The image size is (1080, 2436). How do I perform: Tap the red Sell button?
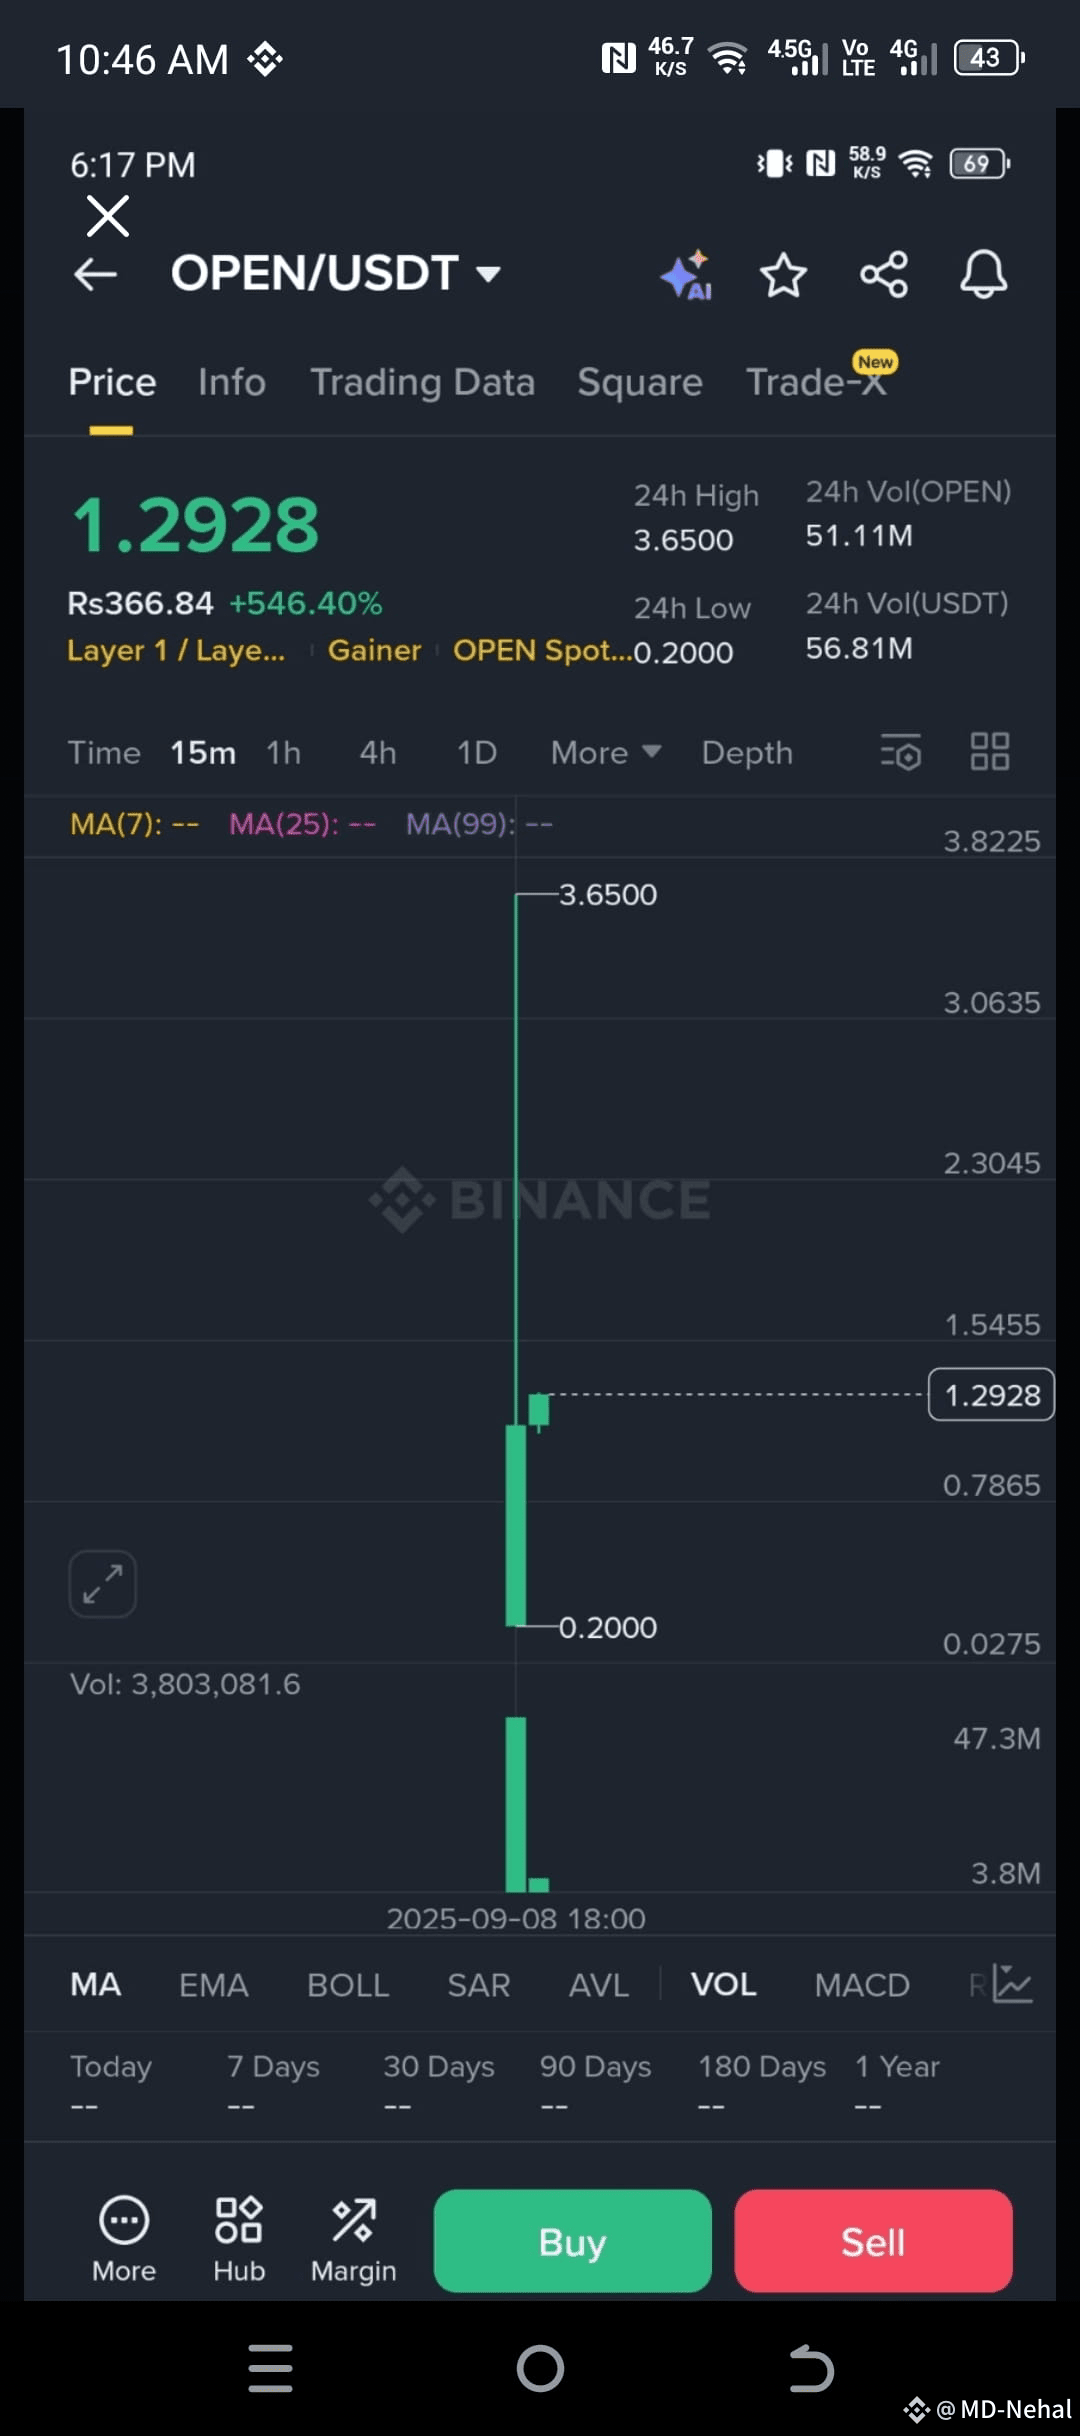(873, 2241)
